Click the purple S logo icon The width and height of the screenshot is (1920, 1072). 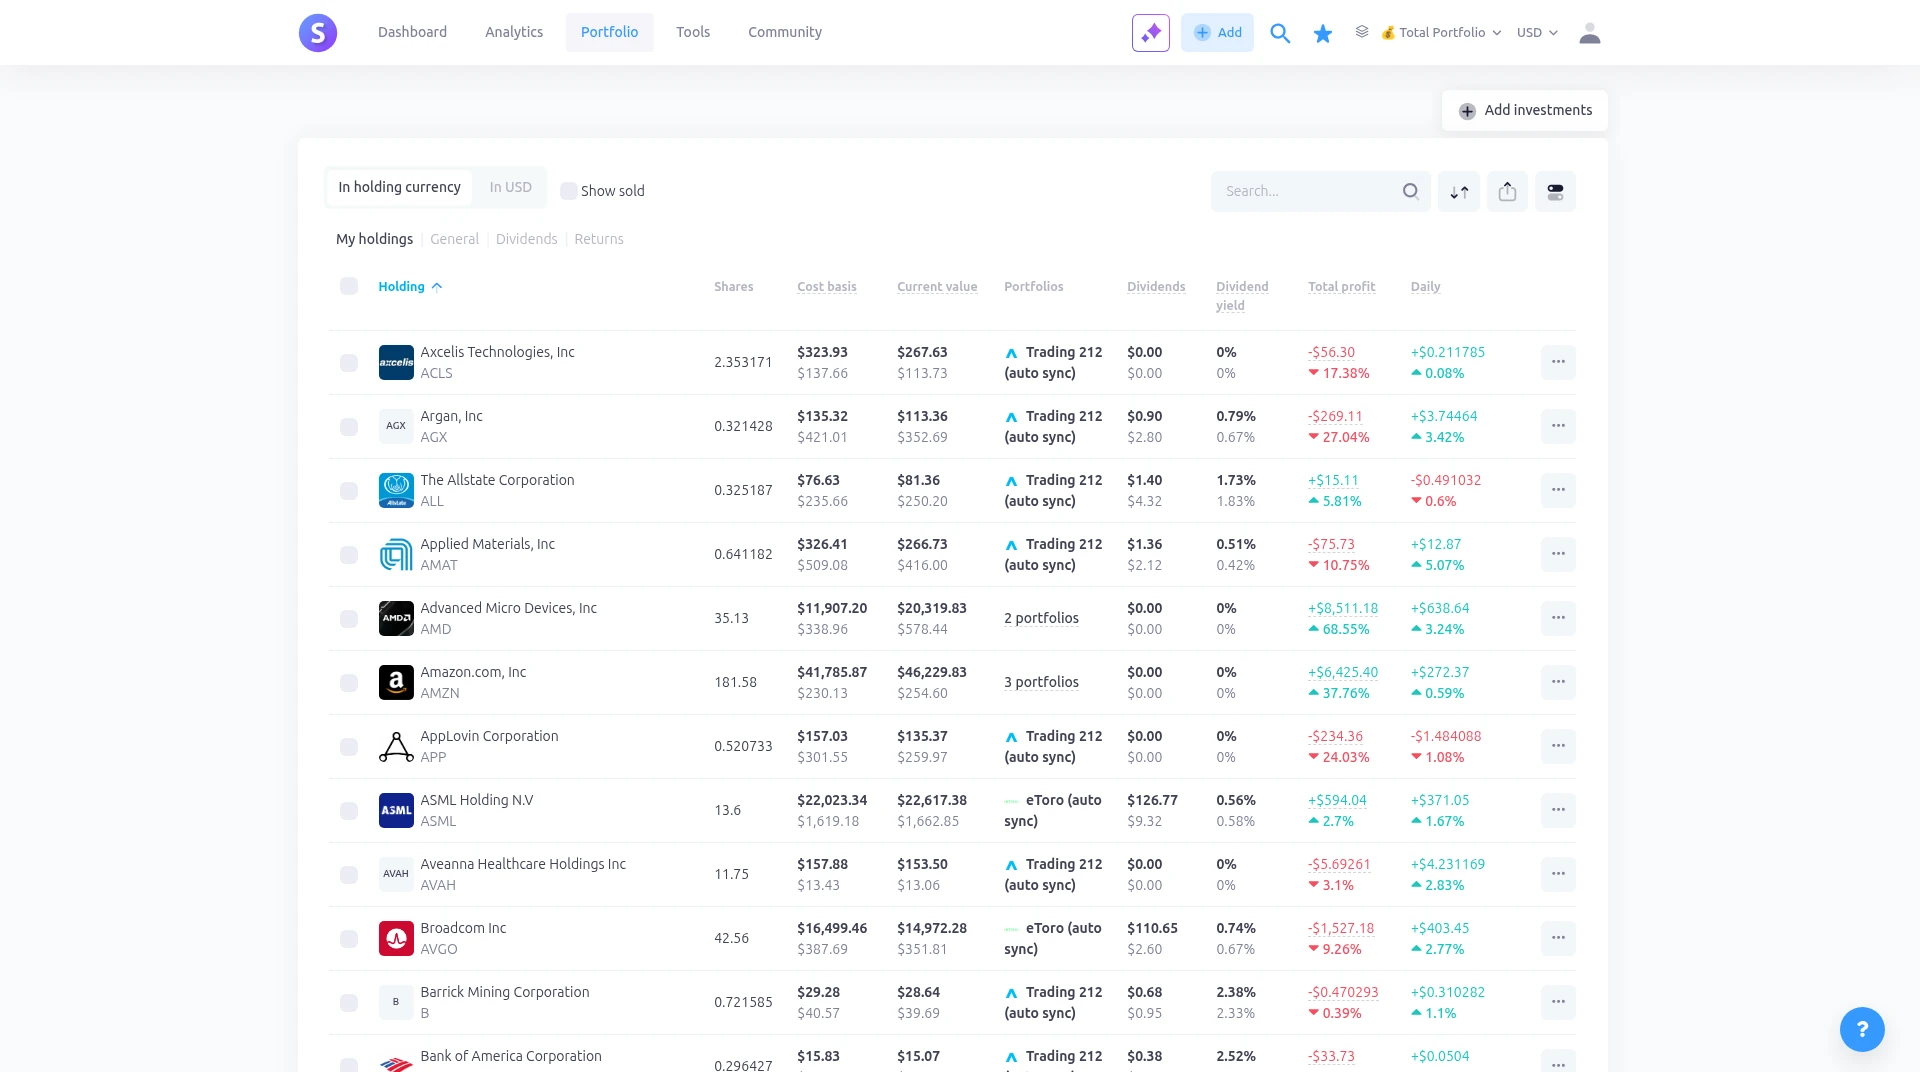pyautogui.click(x=318, y=33)
